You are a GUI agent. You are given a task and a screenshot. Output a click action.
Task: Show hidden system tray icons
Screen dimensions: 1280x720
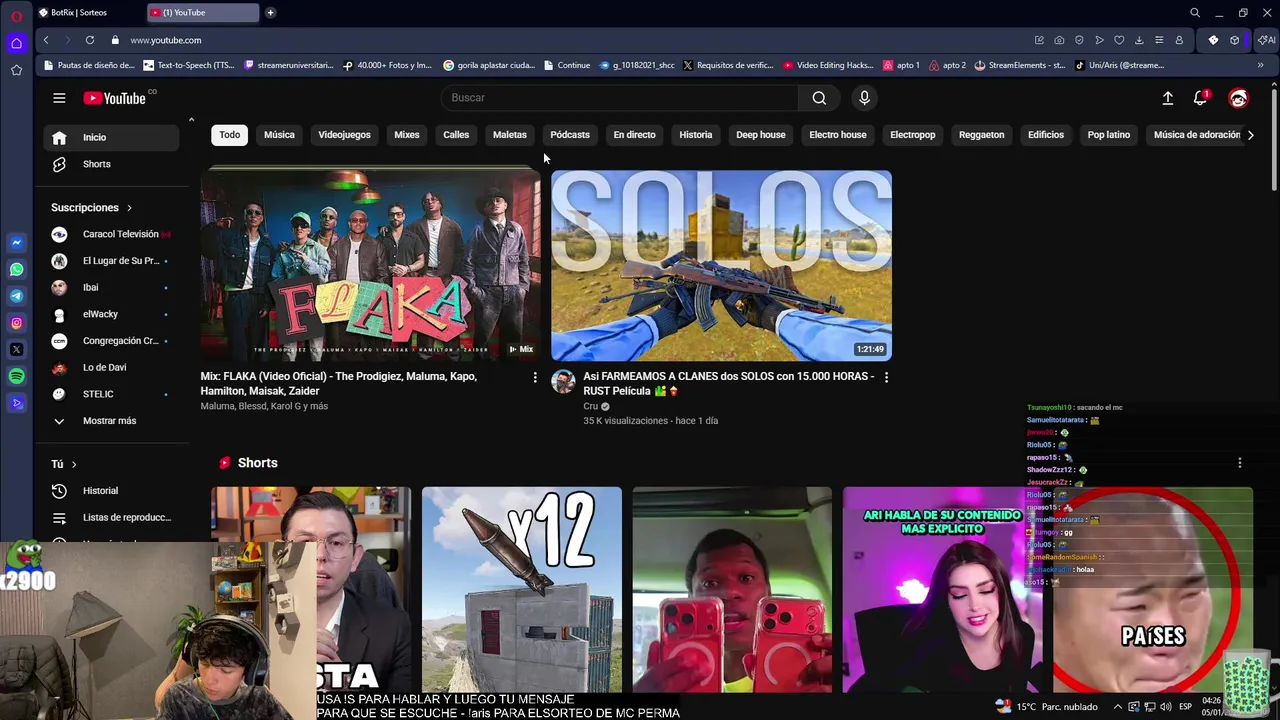click(1118, 706)
